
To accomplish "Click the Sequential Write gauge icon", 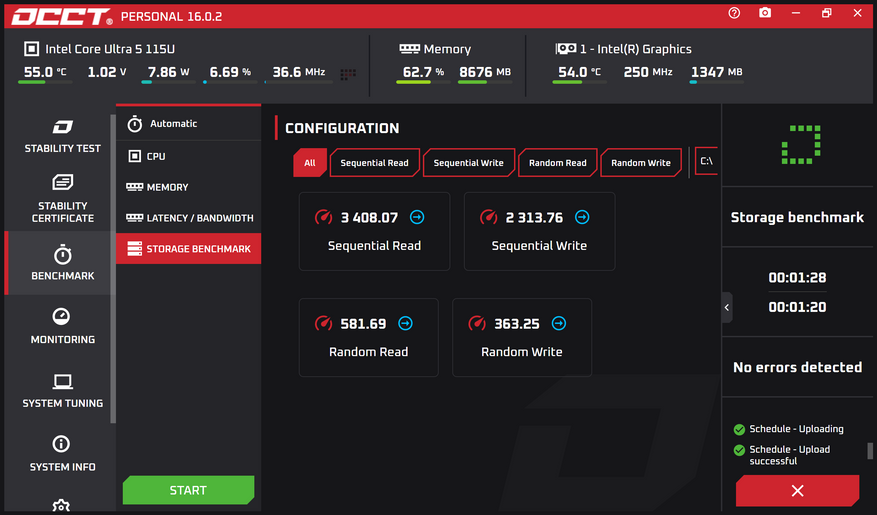I will click(x=488, y=217).
